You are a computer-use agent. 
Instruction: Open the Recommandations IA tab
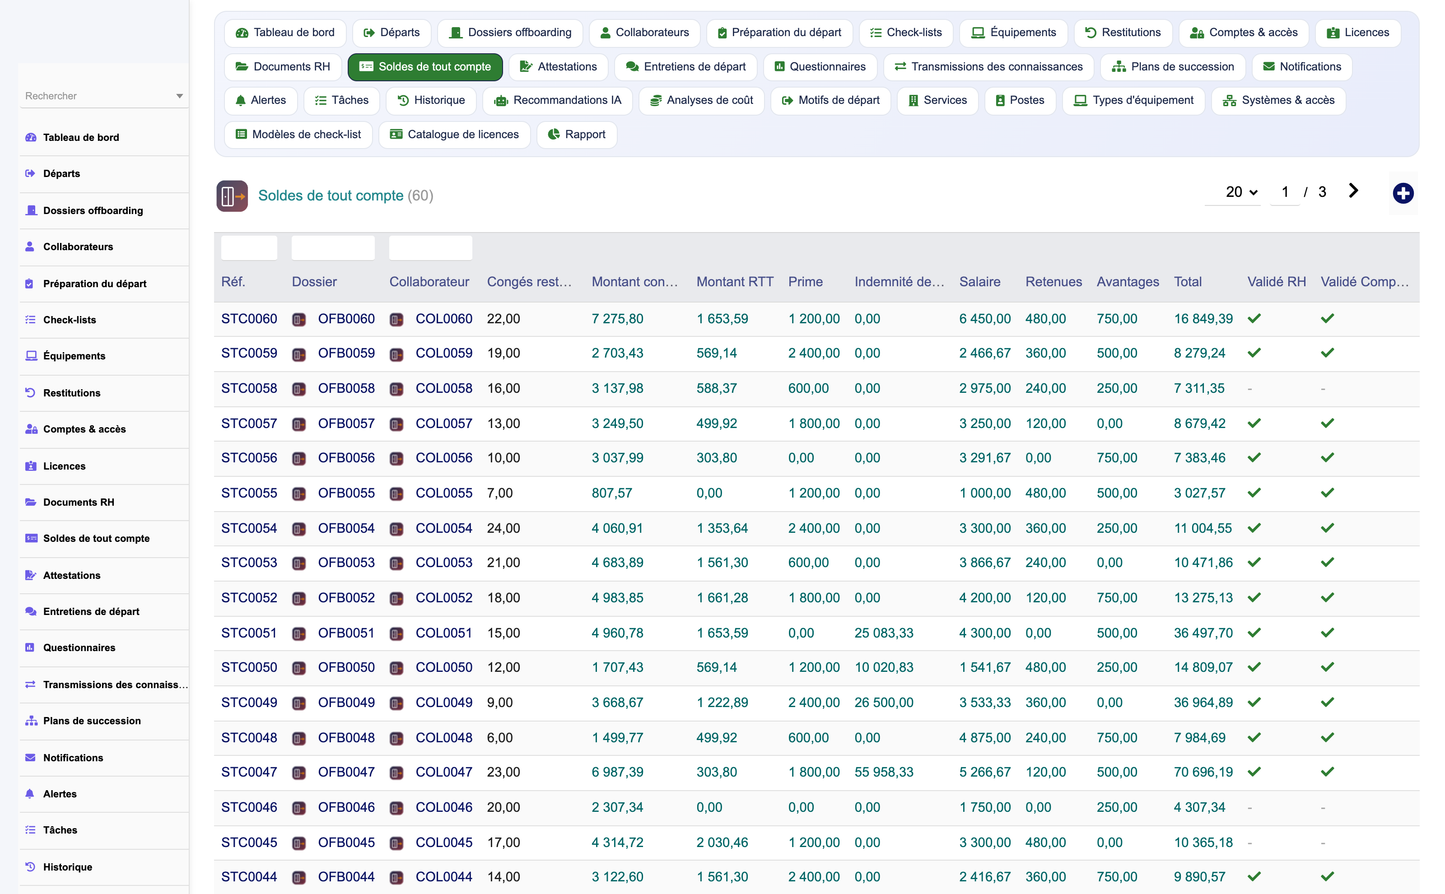tap(558, 100)
